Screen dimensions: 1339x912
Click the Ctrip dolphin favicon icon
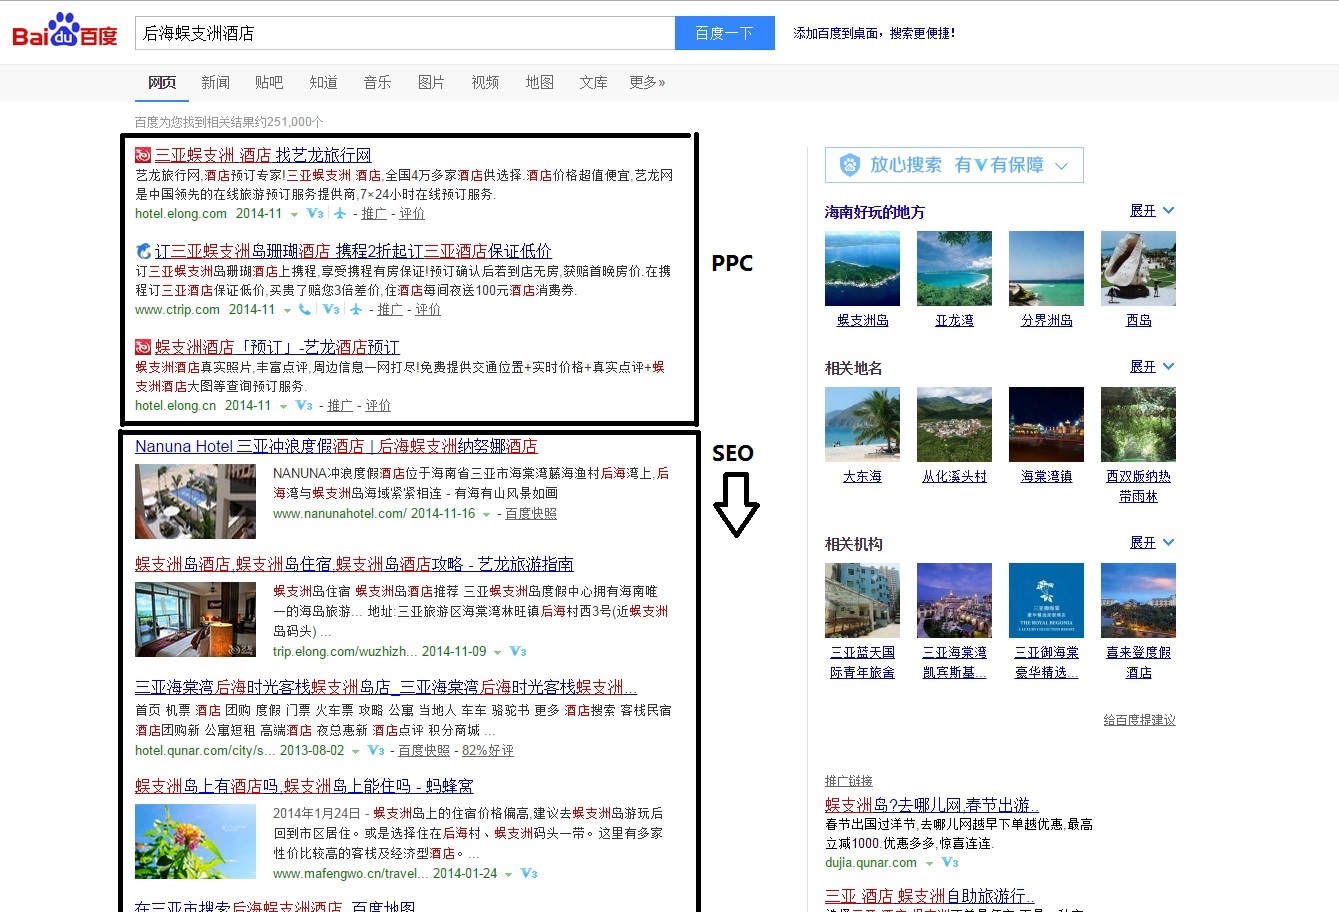click(143, 251)
